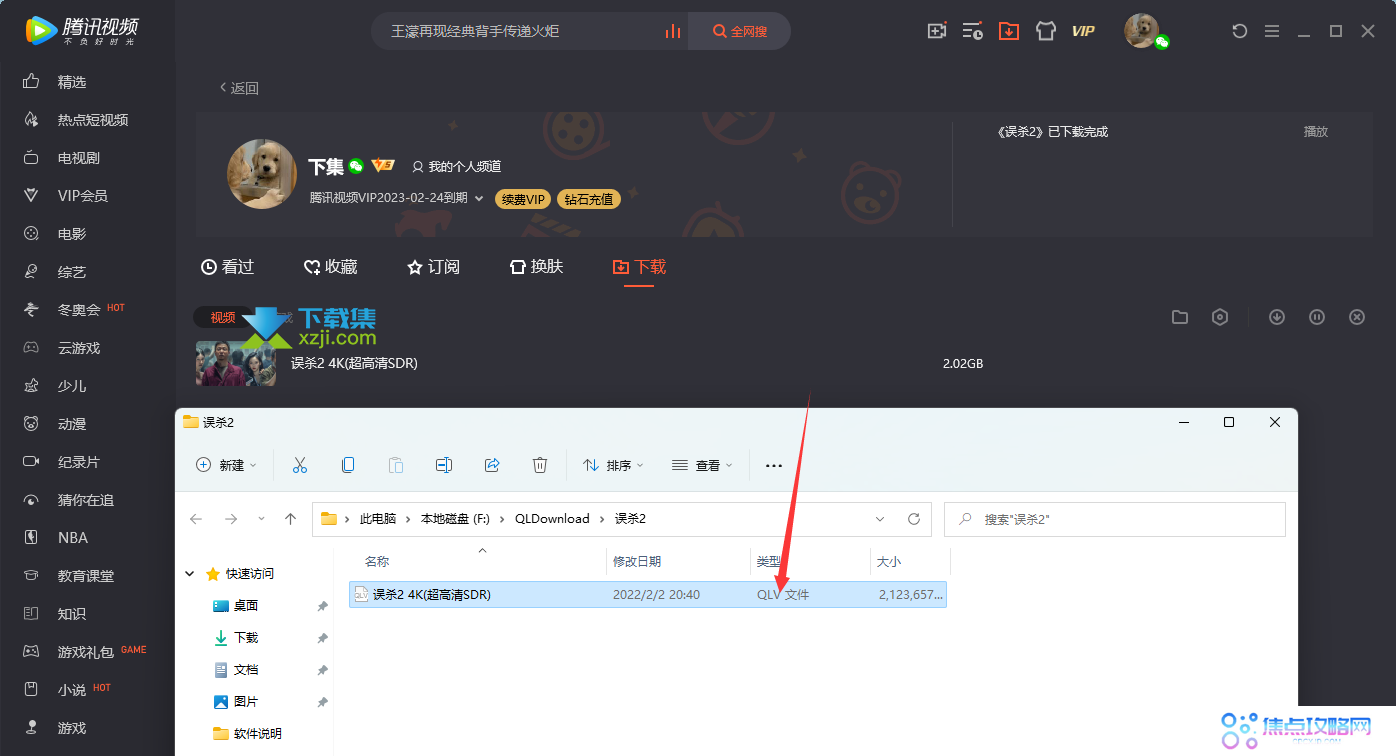Go back with the 返回 link
This screenshot has height=756, width=1396.
(x=239, y=88)
